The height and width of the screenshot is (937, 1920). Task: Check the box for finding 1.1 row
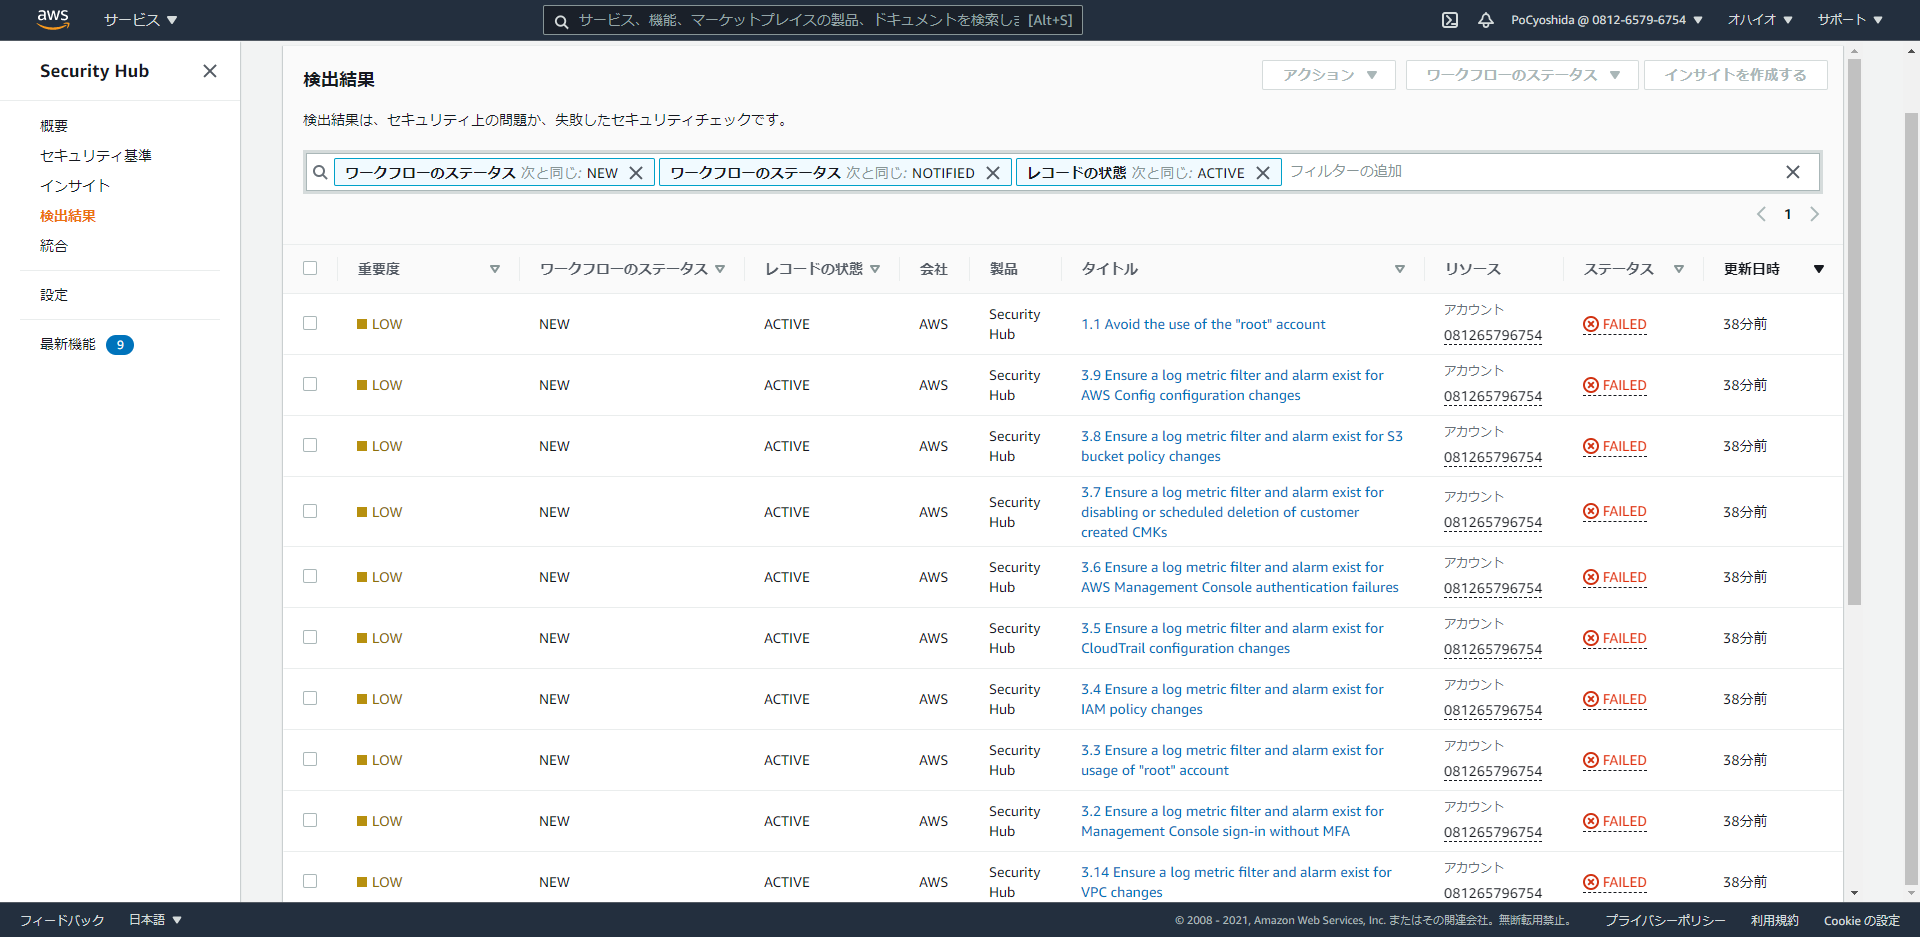point(310,323)
